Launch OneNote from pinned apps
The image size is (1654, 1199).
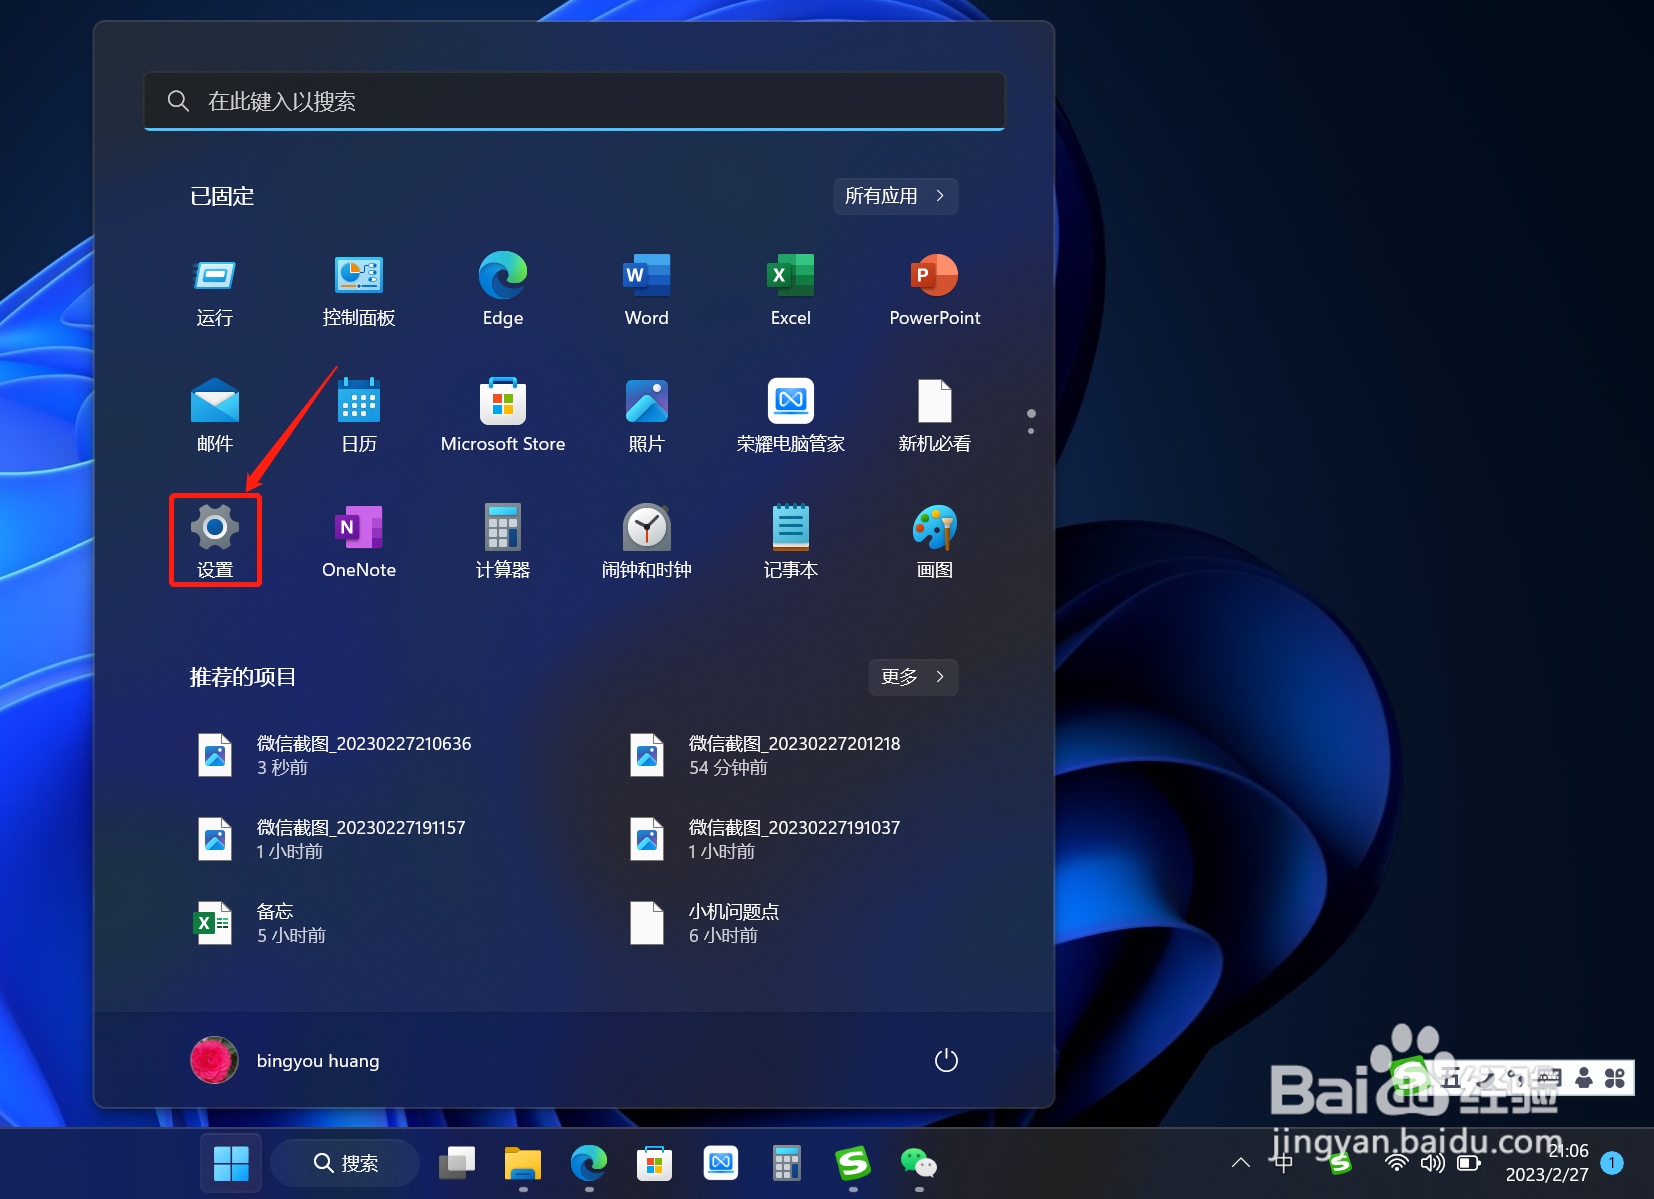[x=359, y=543]
